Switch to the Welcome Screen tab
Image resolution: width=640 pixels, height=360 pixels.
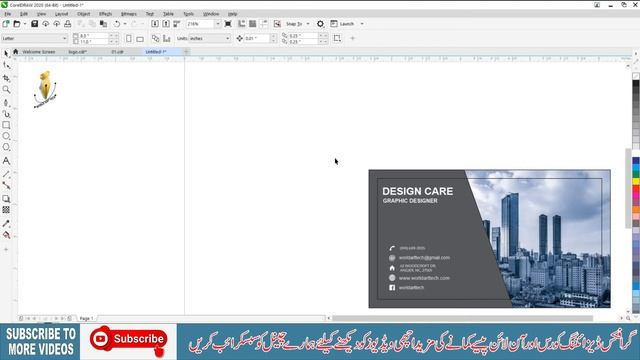tap(38, 52)
